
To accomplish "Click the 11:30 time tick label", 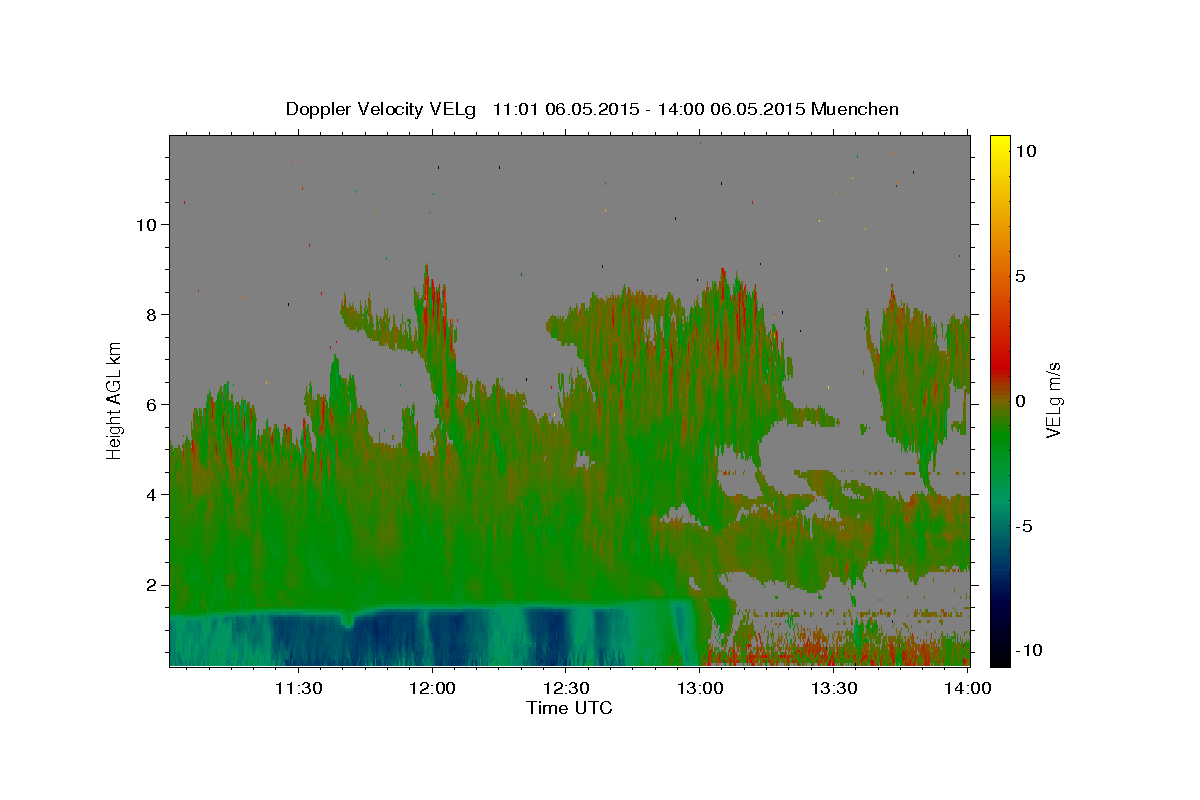I will click(x=298, y=689).
